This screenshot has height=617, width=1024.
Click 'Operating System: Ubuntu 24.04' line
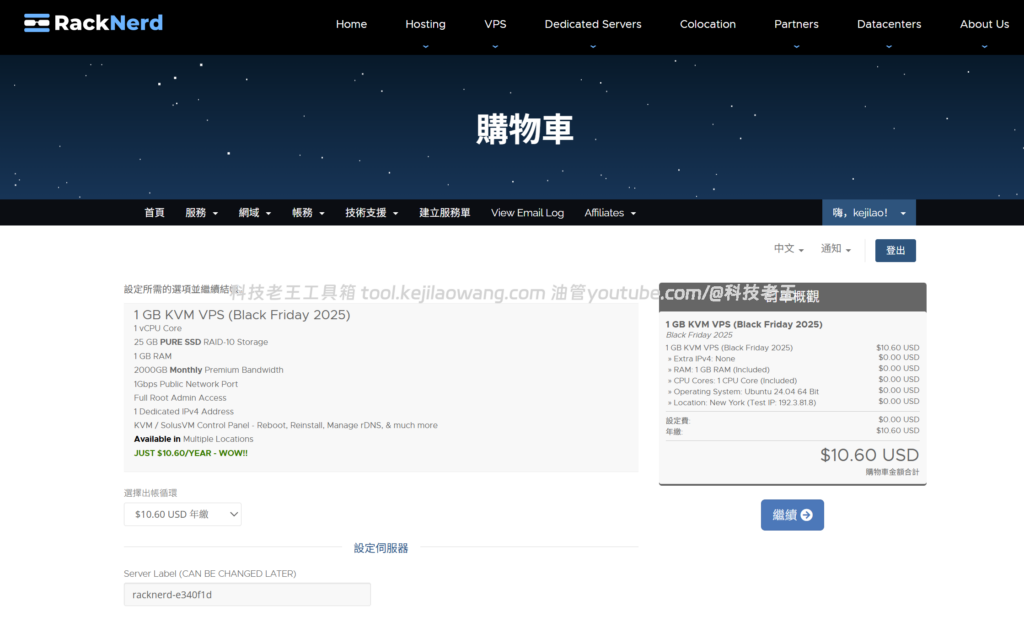click(743, 392)
